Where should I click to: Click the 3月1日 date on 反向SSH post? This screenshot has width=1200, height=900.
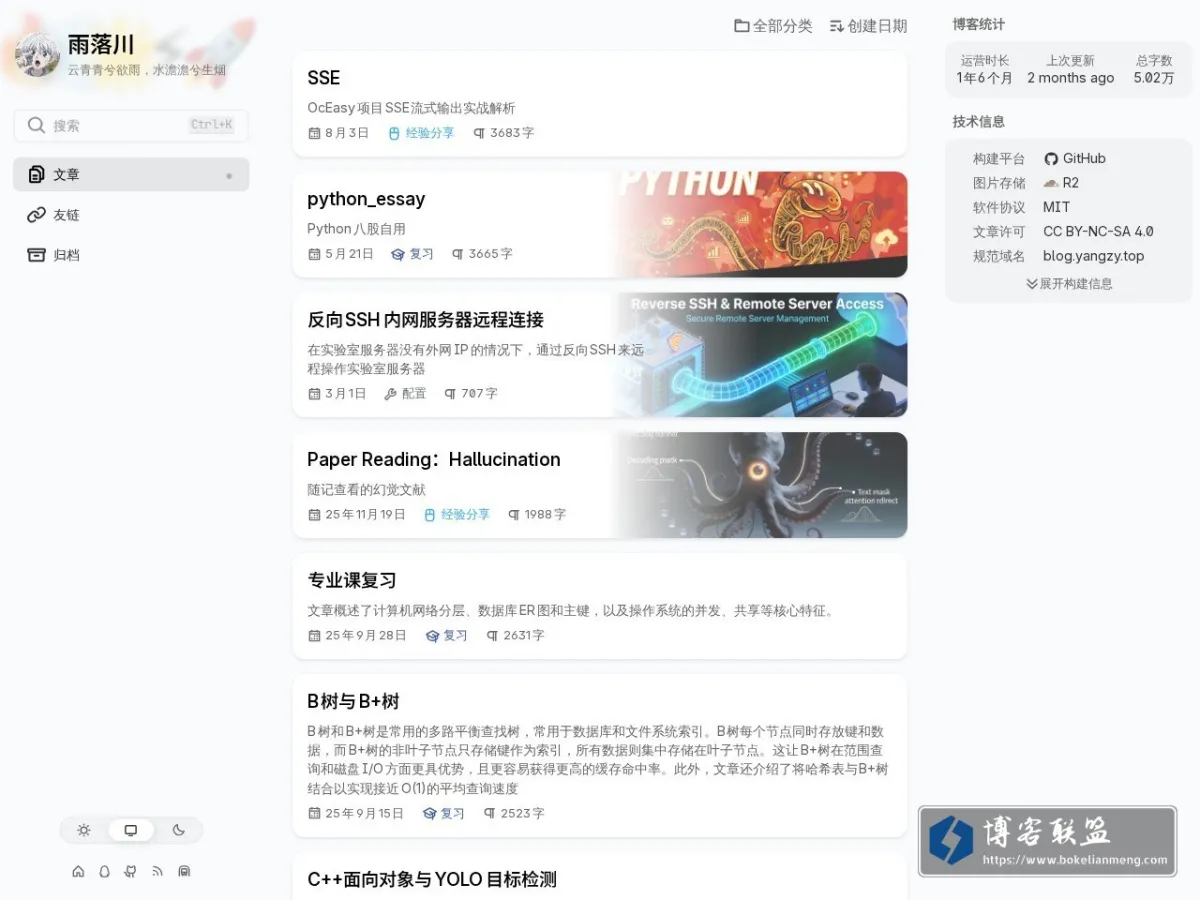[x=337, y=394]
